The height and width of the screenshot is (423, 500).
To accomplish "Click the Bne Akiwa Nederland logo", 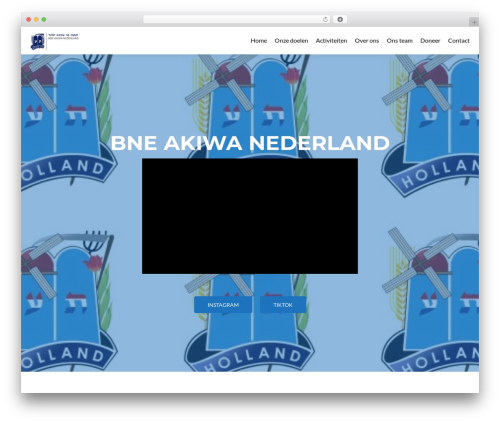I will click(x=55, y=41).
